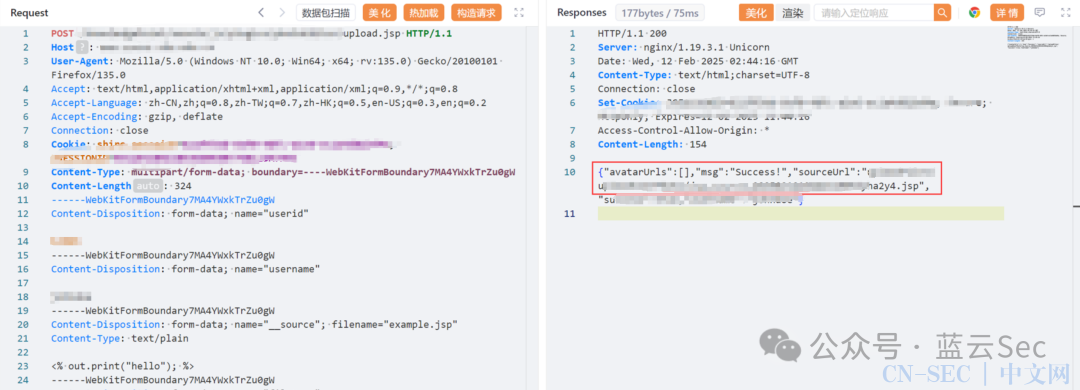Click the question mark tag beside Host
This screenshot has height=390, width=1080.
pos(82,48)
